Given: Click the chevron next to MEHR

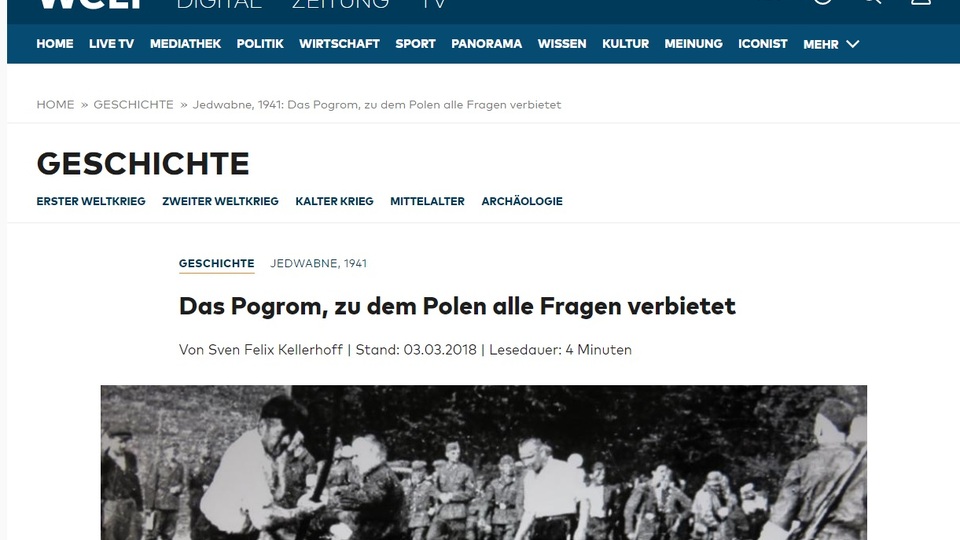Looking at the screenshot, I should point(853,44).
